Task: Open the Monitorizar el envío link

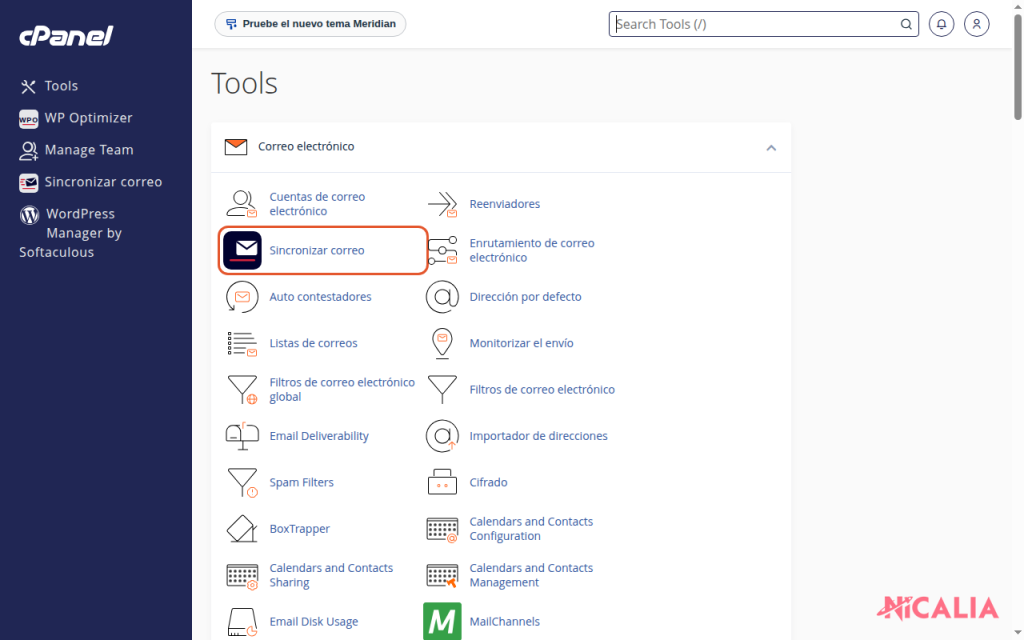Action: (521, 343)
